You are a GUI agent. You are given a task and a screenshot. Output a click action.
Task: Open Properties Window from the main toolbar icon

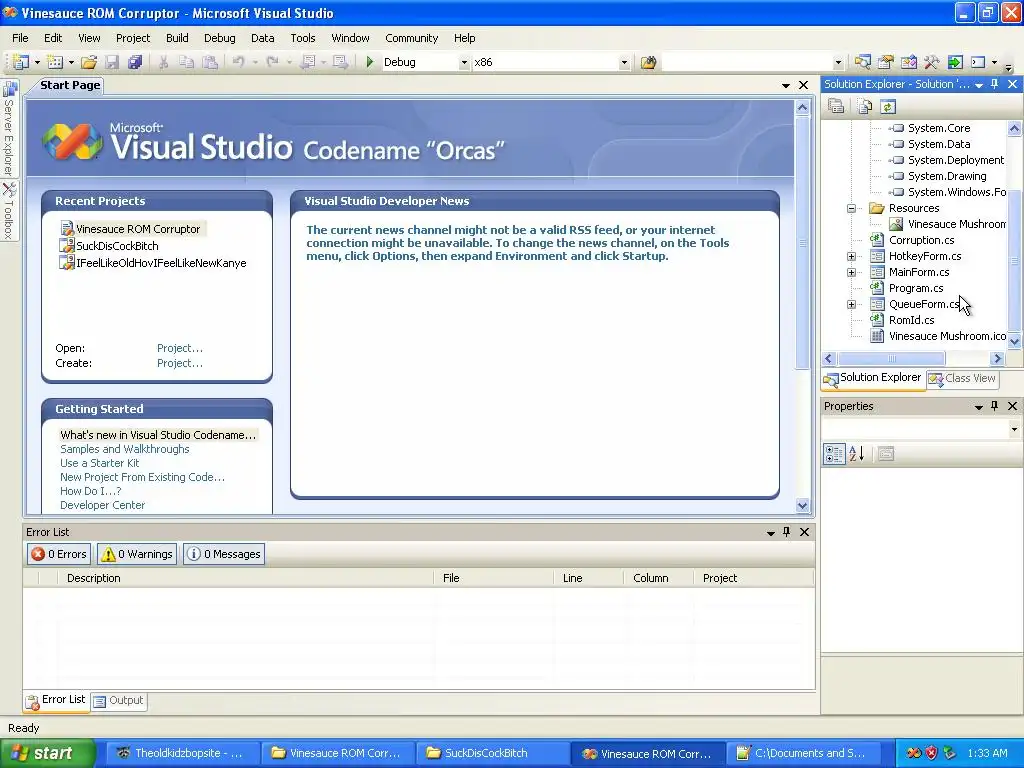(x=886, y=62)
